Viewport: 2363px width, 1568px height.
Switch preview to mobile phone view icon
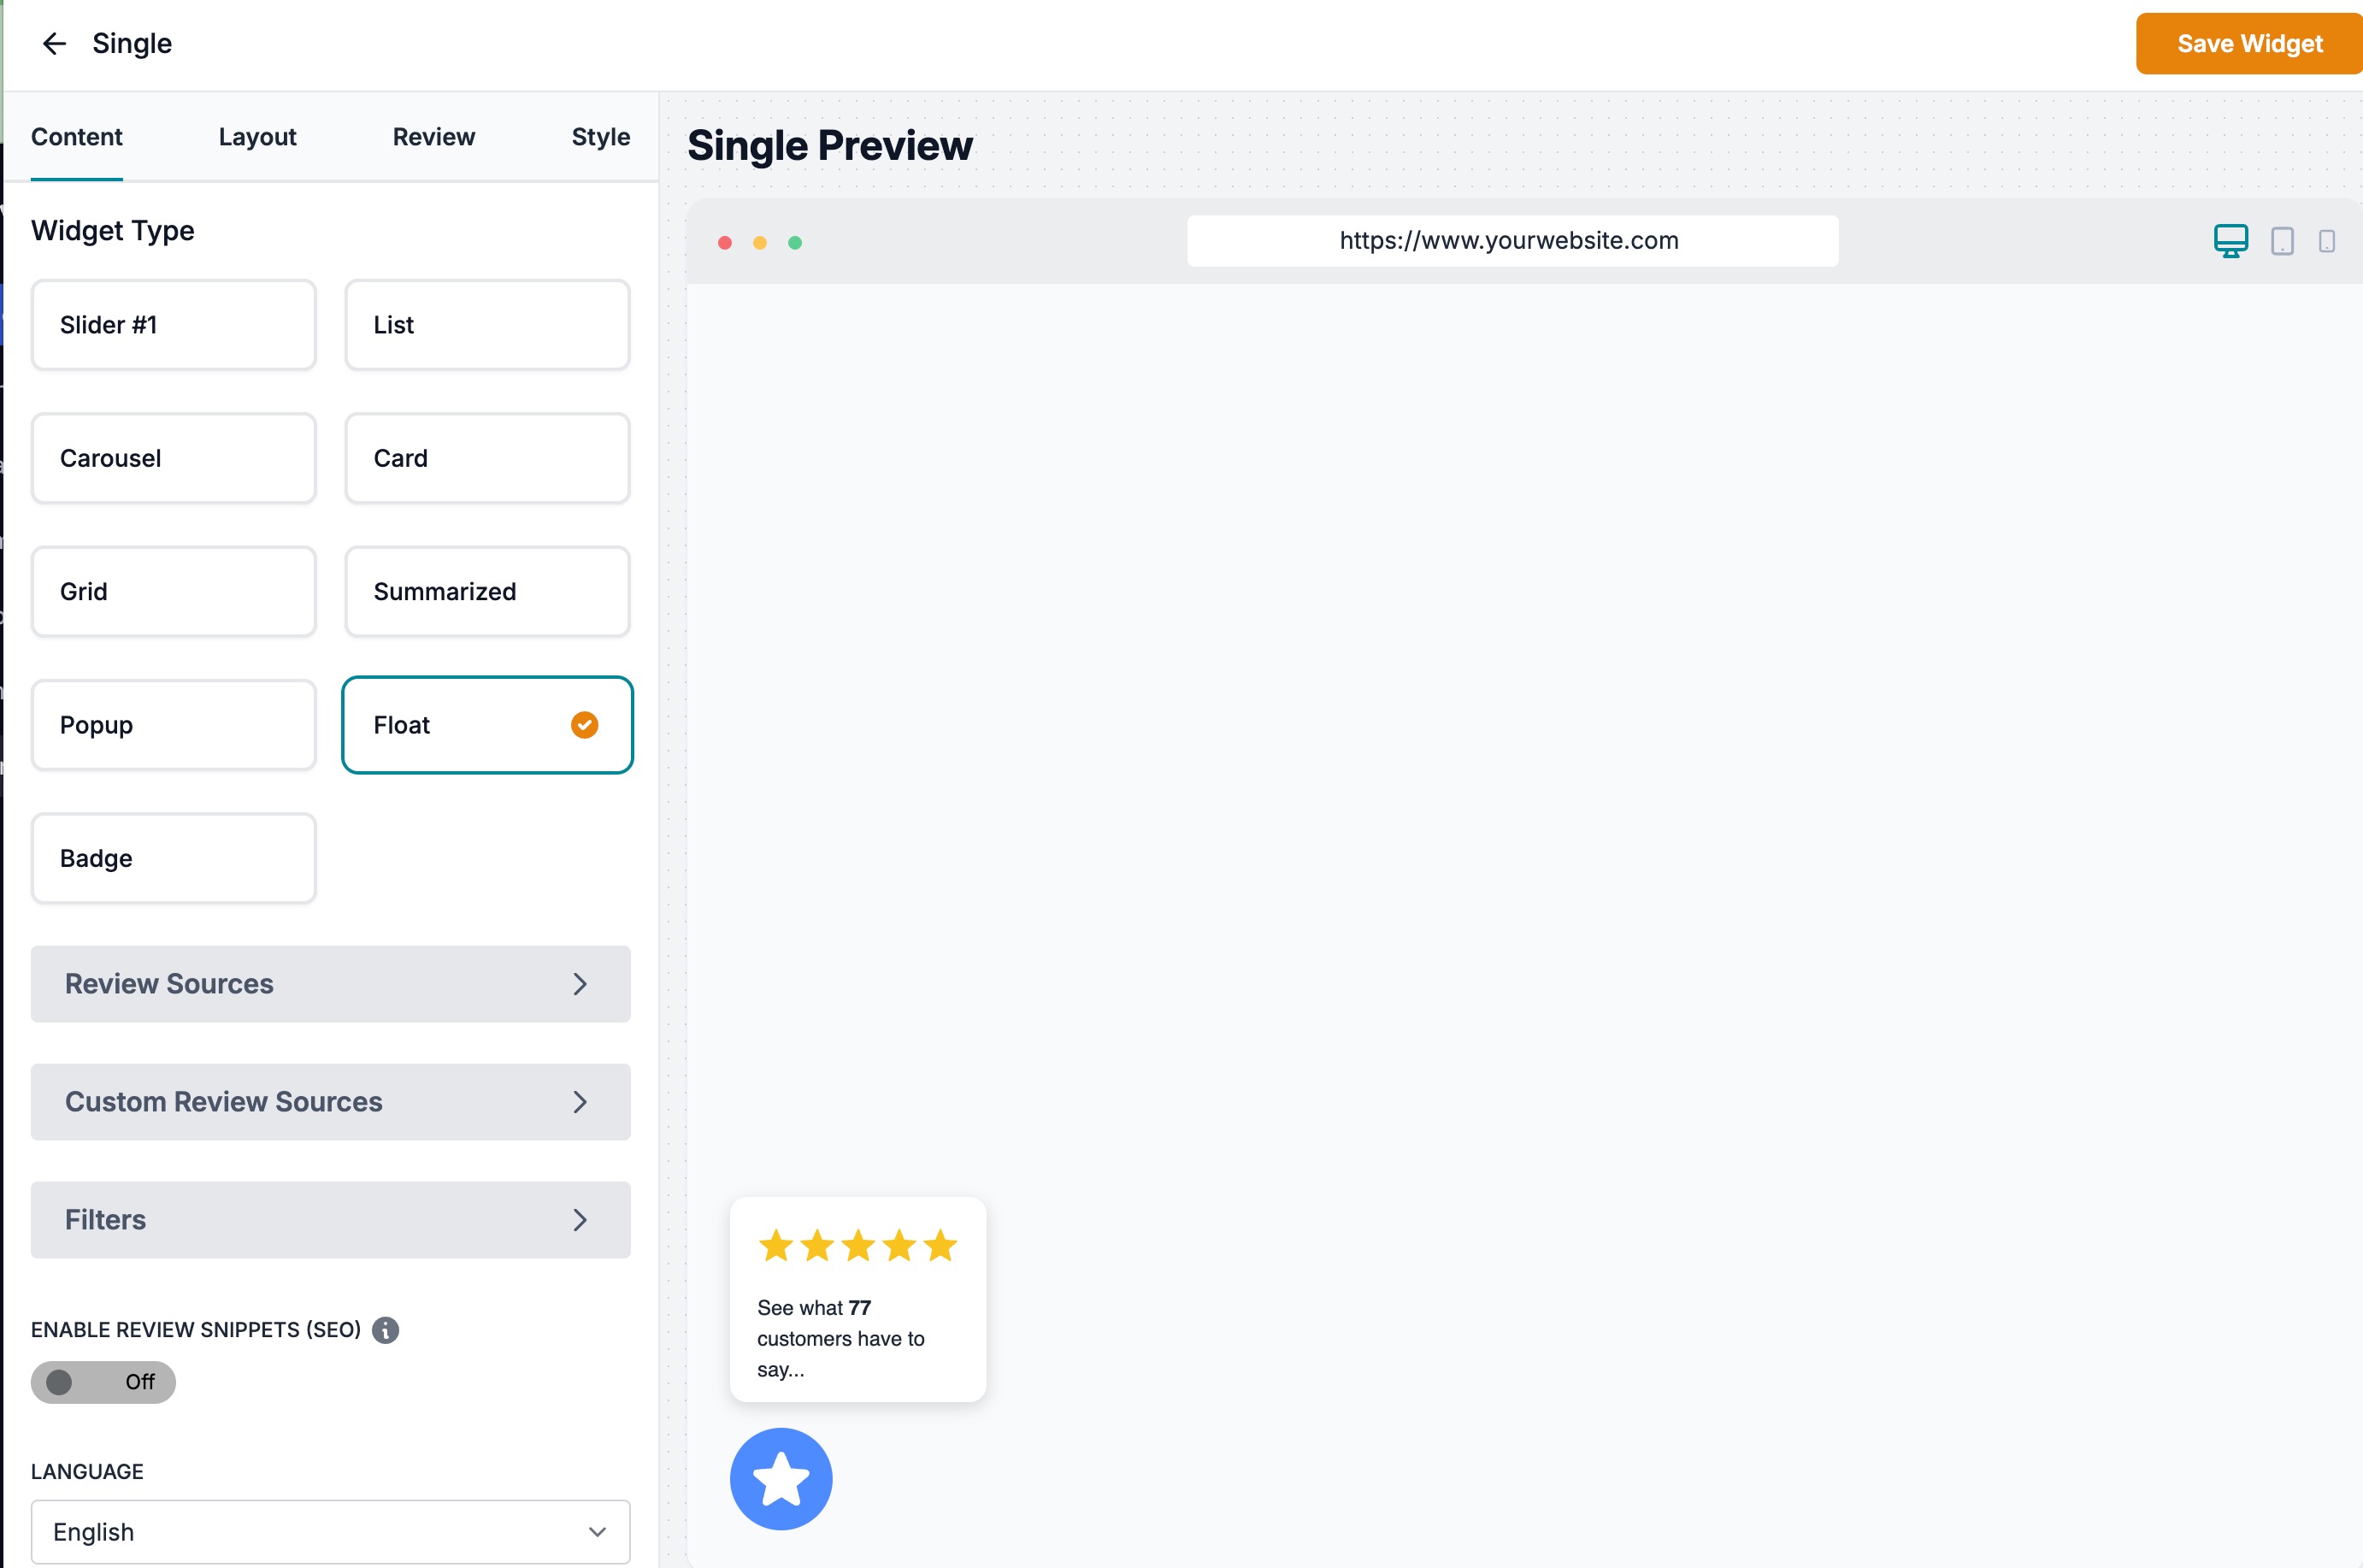(2327, 241)
